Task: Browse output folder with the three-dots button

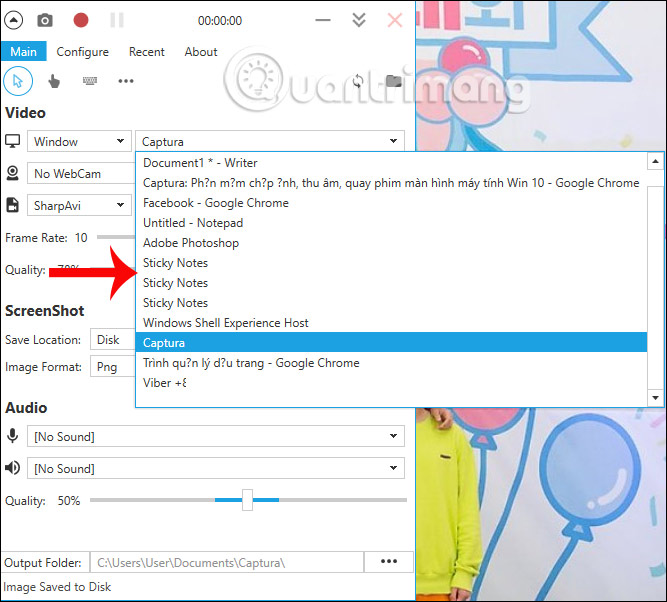Action: tap(389, 562)
